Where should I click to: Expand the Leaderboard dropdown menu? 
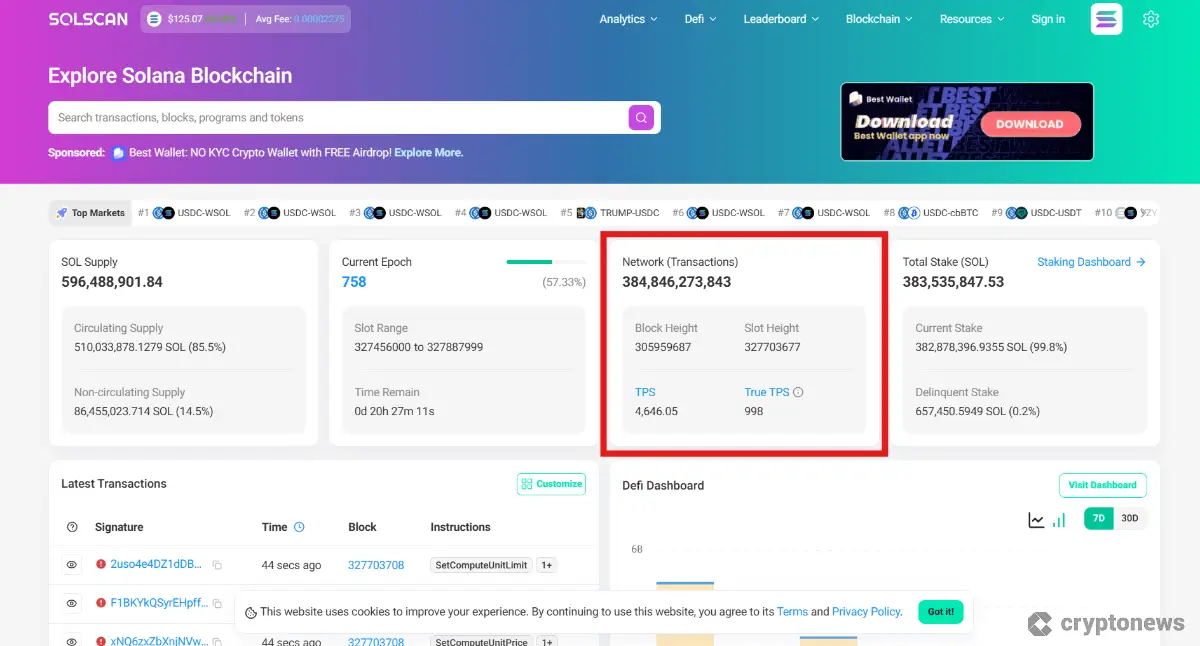click(780, 19)
